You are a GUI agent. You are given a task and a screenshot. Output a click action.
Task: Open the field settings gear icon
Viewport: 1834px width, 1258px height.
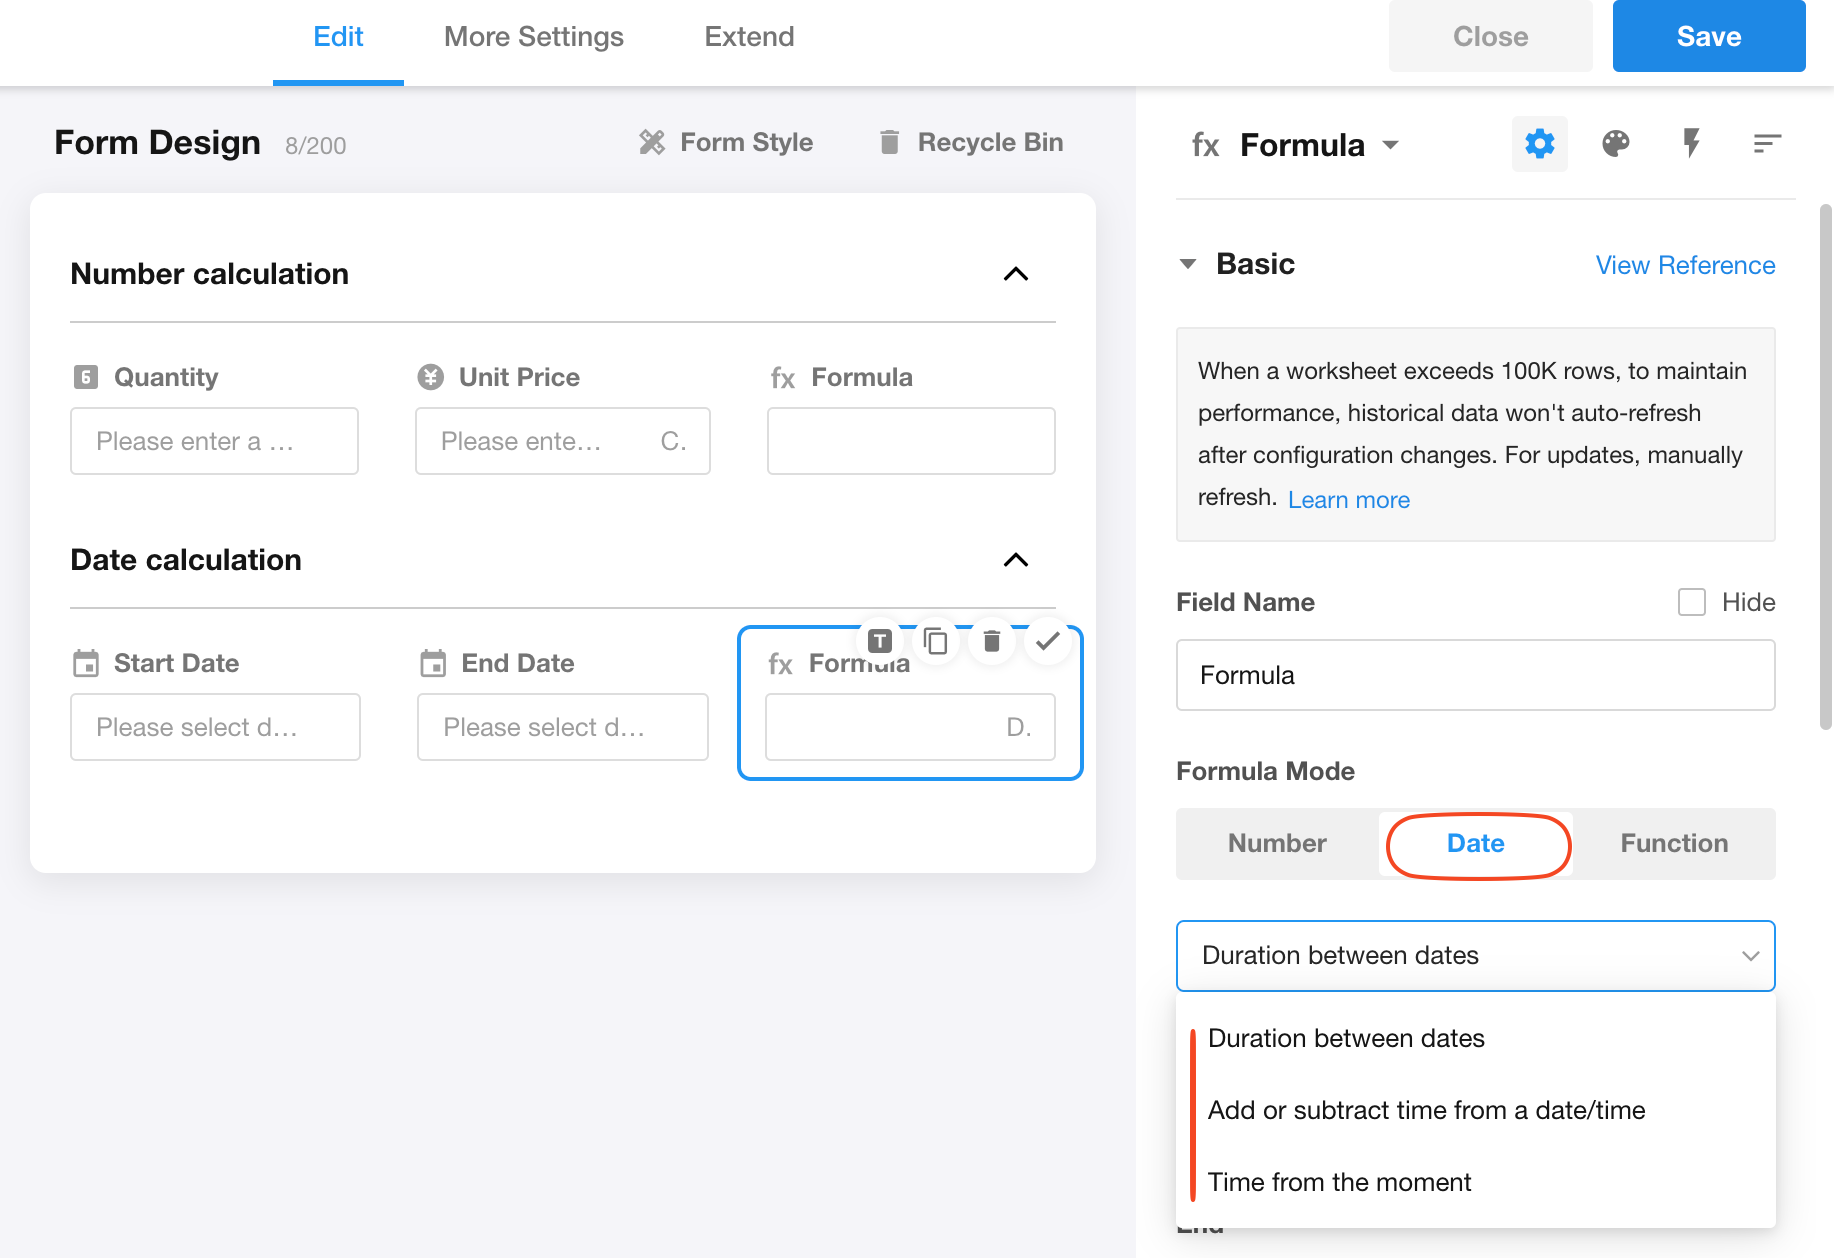1539,144
